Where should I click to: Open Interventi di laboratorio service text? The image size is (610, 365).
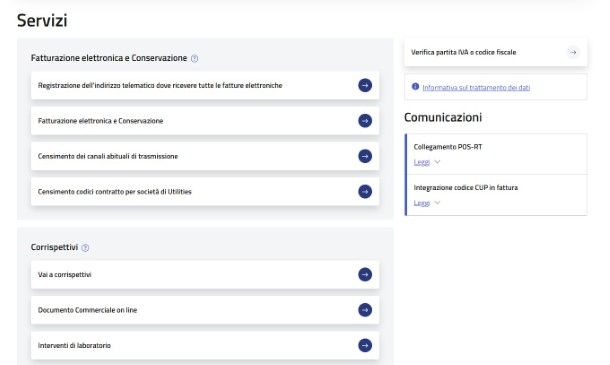click(x=74, y=346)
